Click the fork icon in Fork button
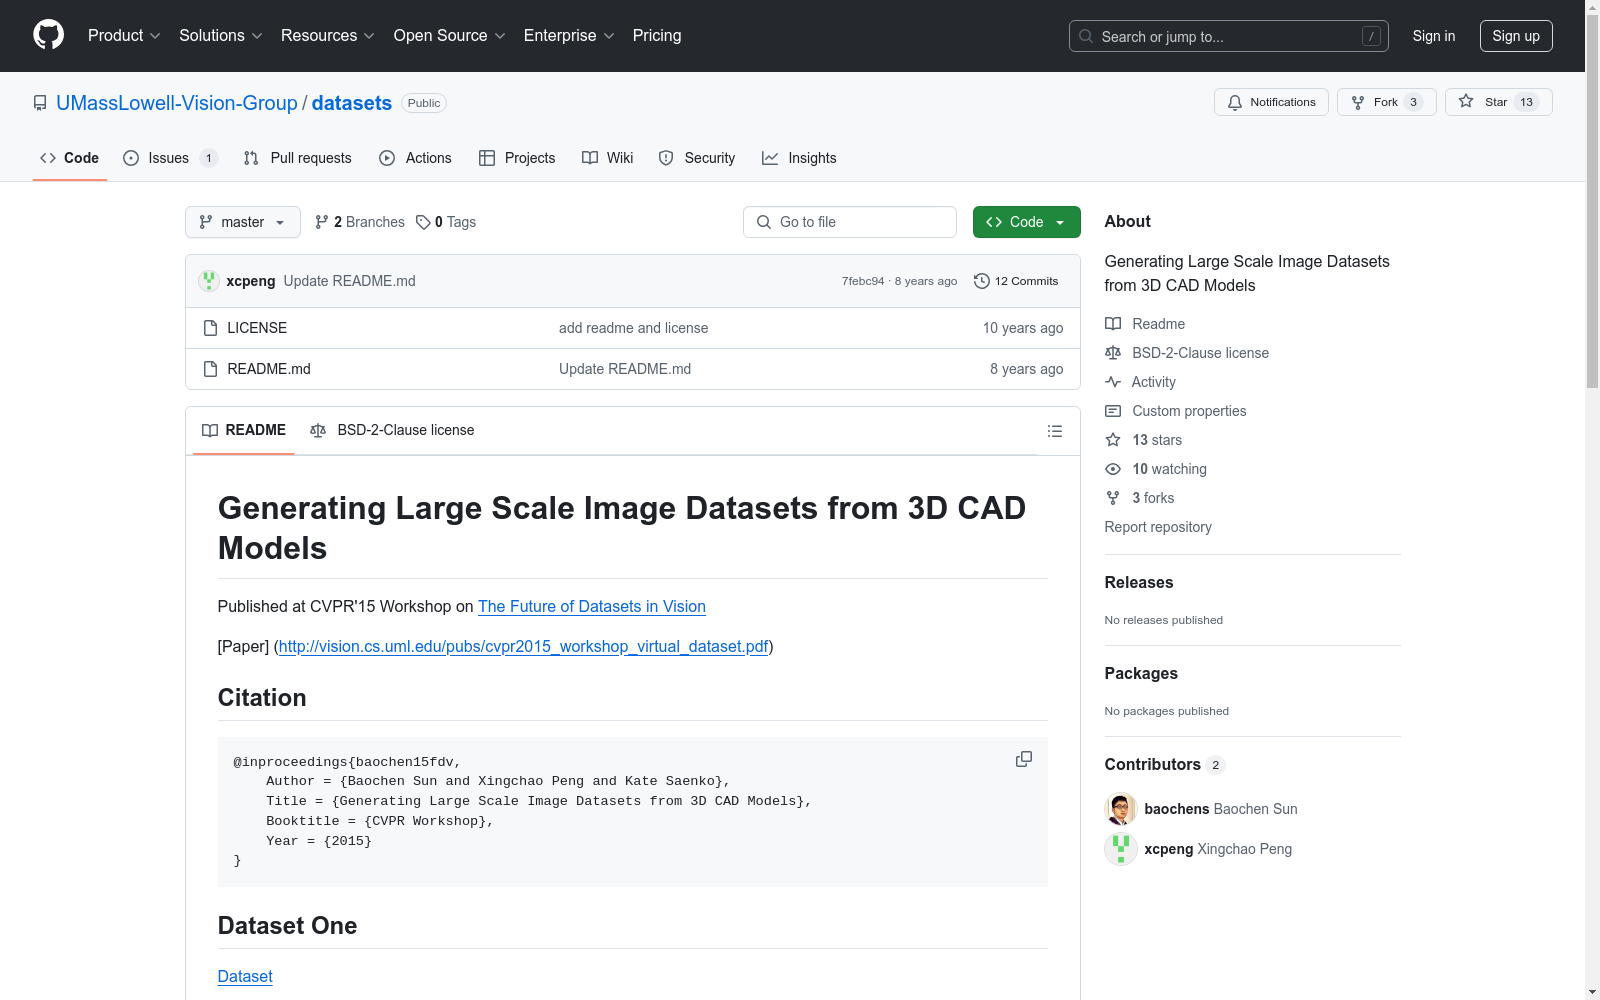The height and width of the screenshot is (1000, 1600). 1358,102
